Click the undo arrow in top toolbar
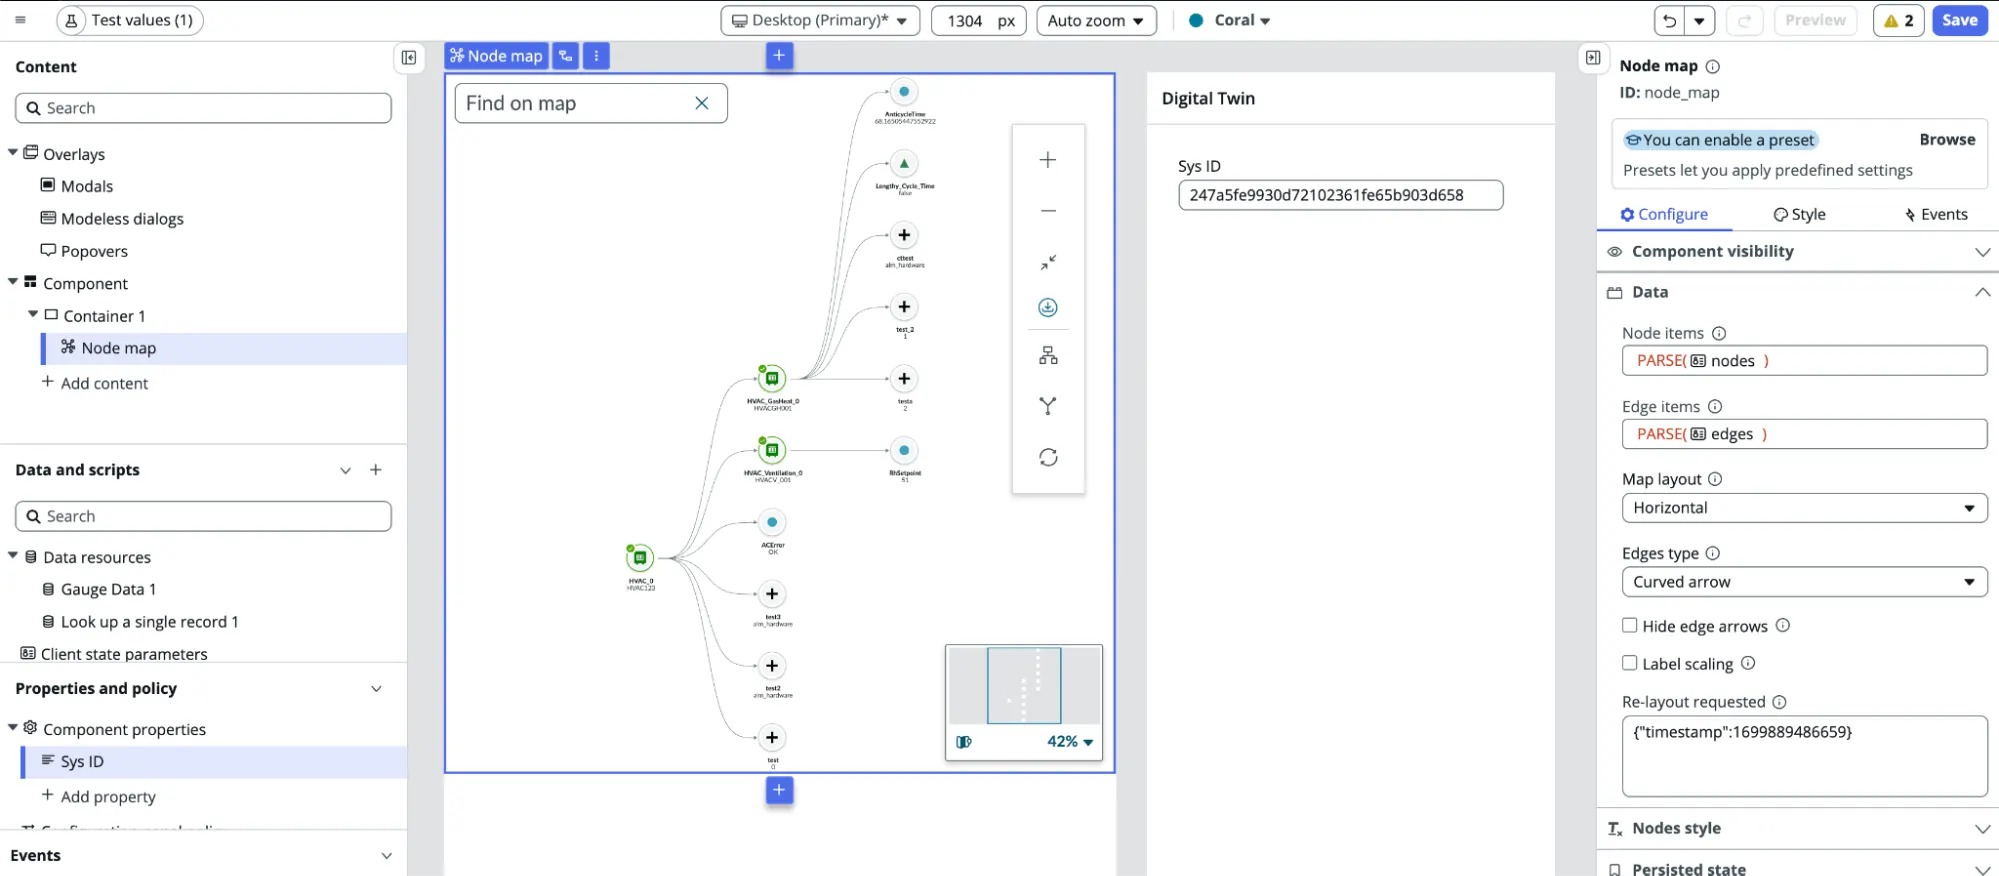 (x=1669, y=21)
